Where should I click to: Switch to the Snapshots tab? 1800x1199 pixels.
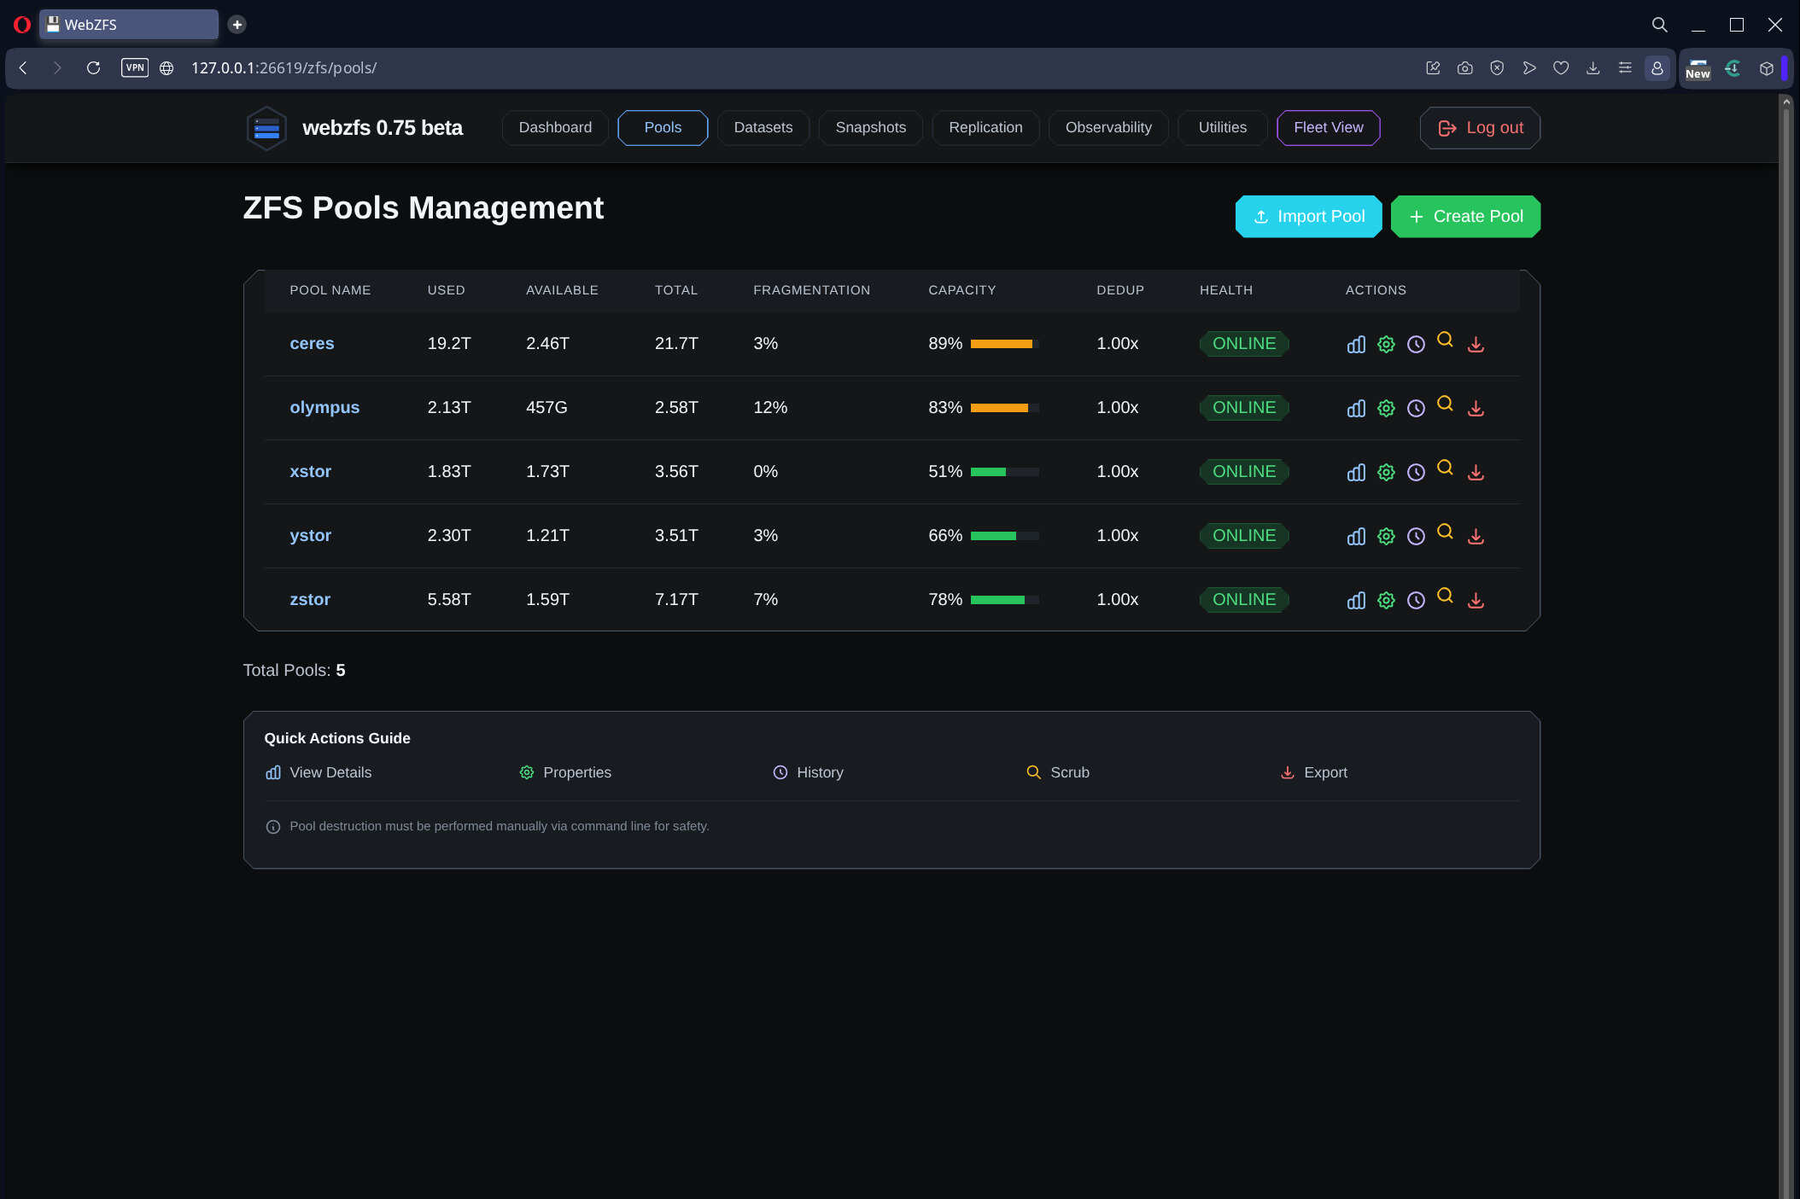pyautogui.click(x=870, y=127)
